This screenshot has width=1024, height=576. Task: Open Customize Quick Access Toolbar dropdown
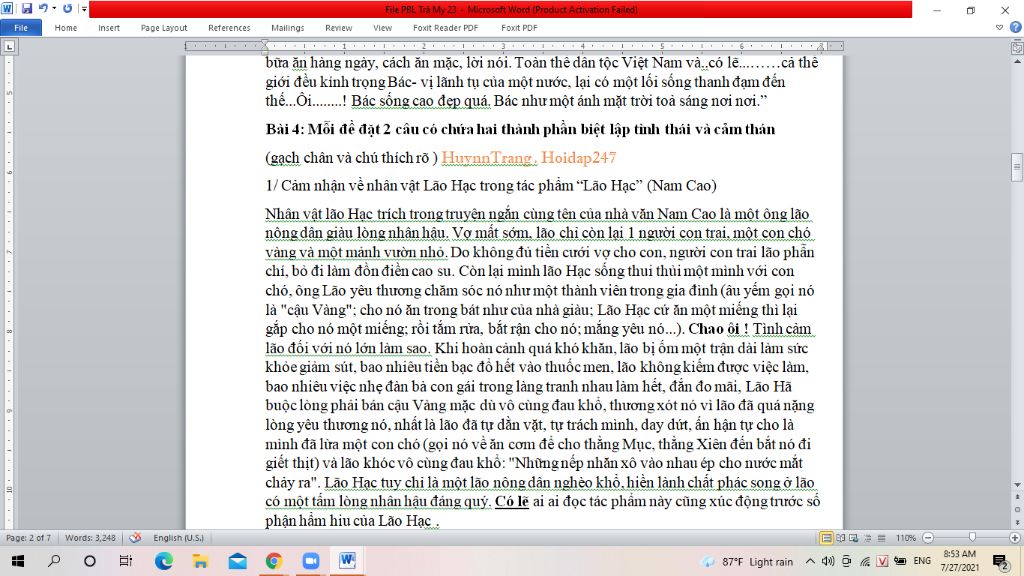coord(84,8)
